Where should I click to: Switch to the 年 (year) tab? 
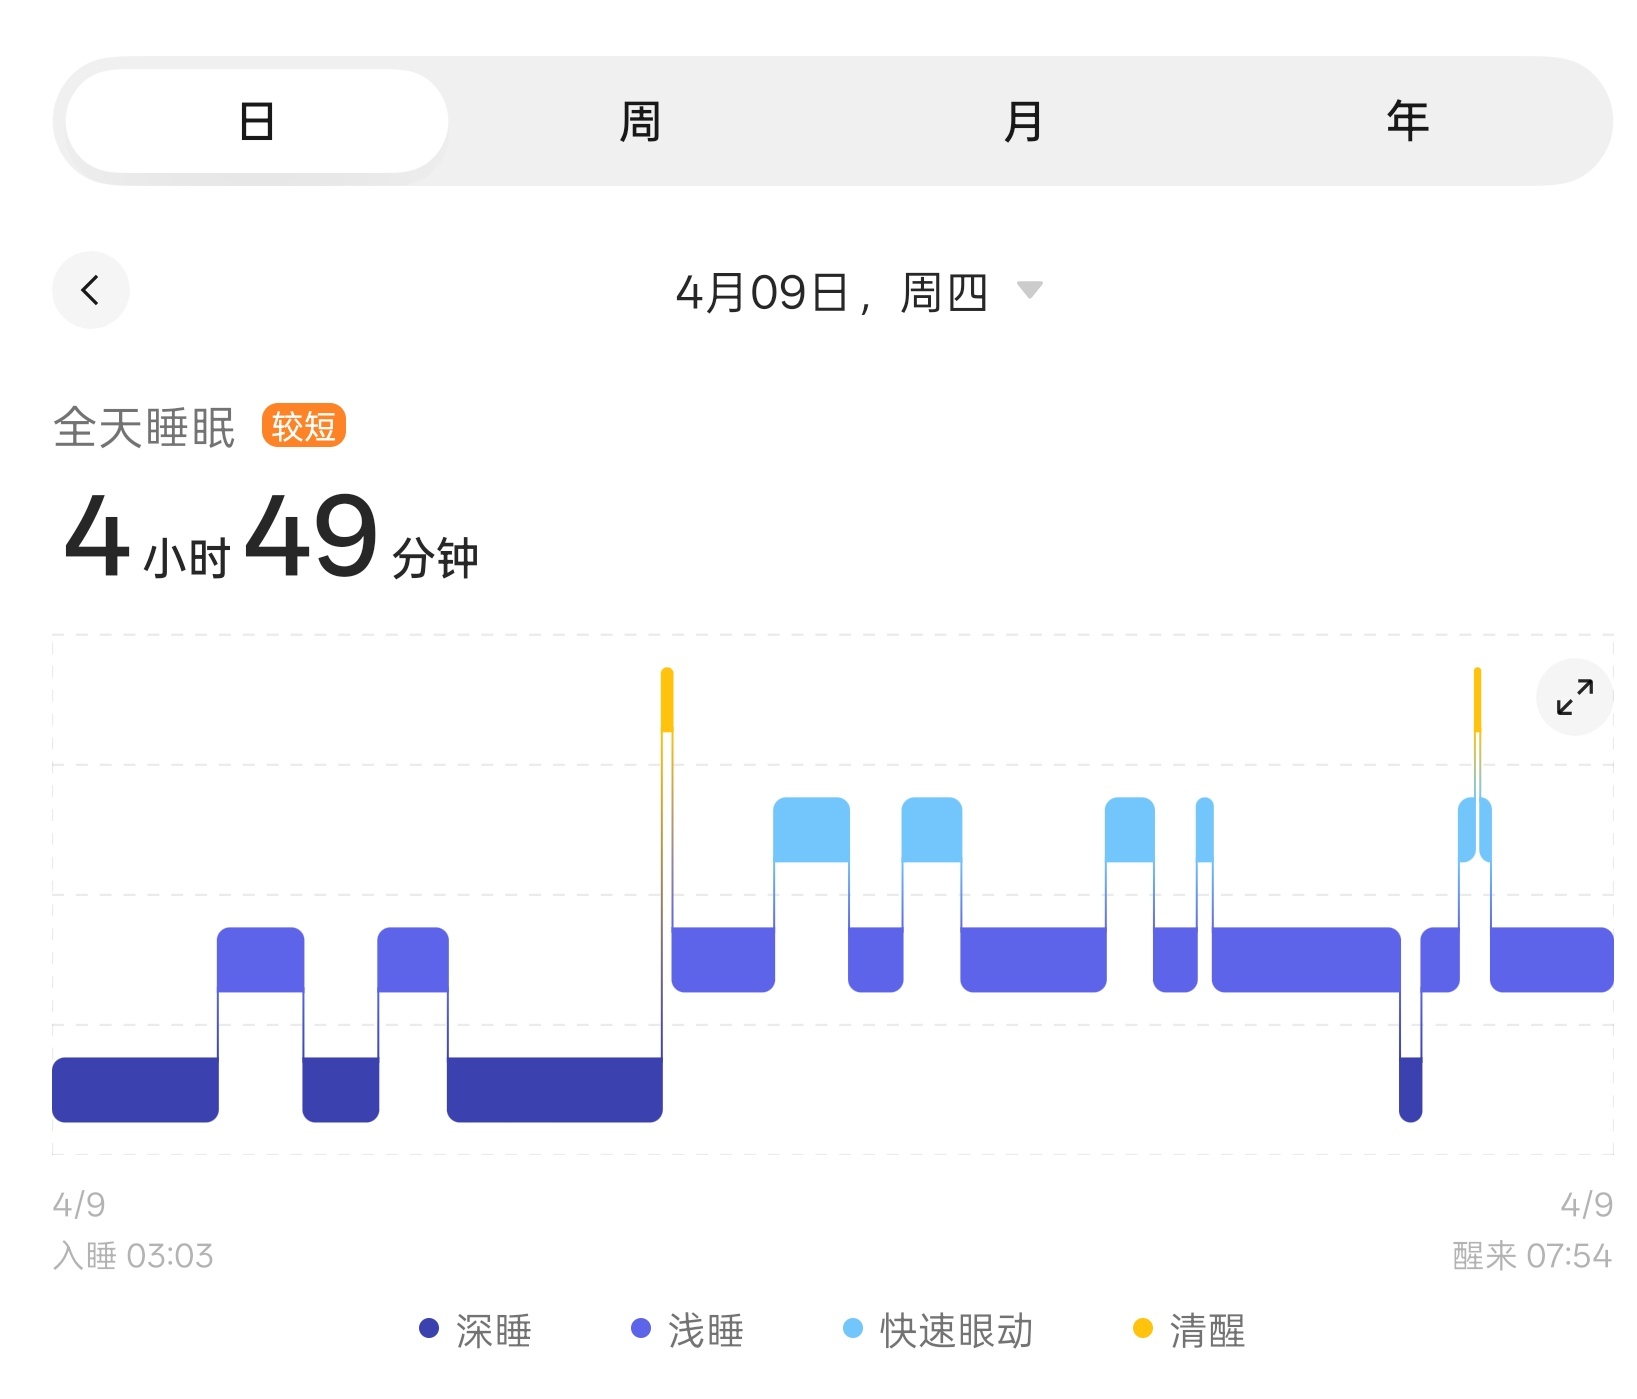click(1406, 118)
